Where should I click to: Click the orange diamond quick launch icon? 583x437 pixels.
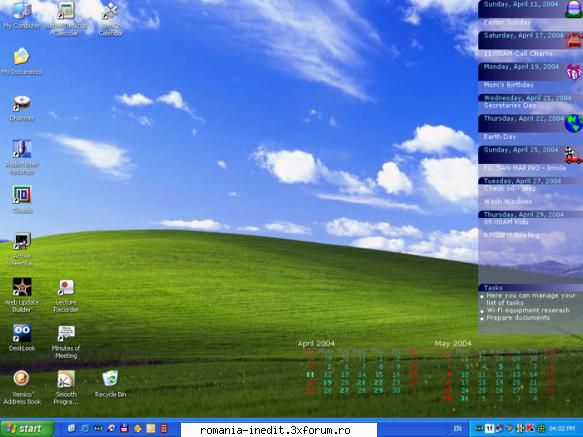click(x=138, y=428)
